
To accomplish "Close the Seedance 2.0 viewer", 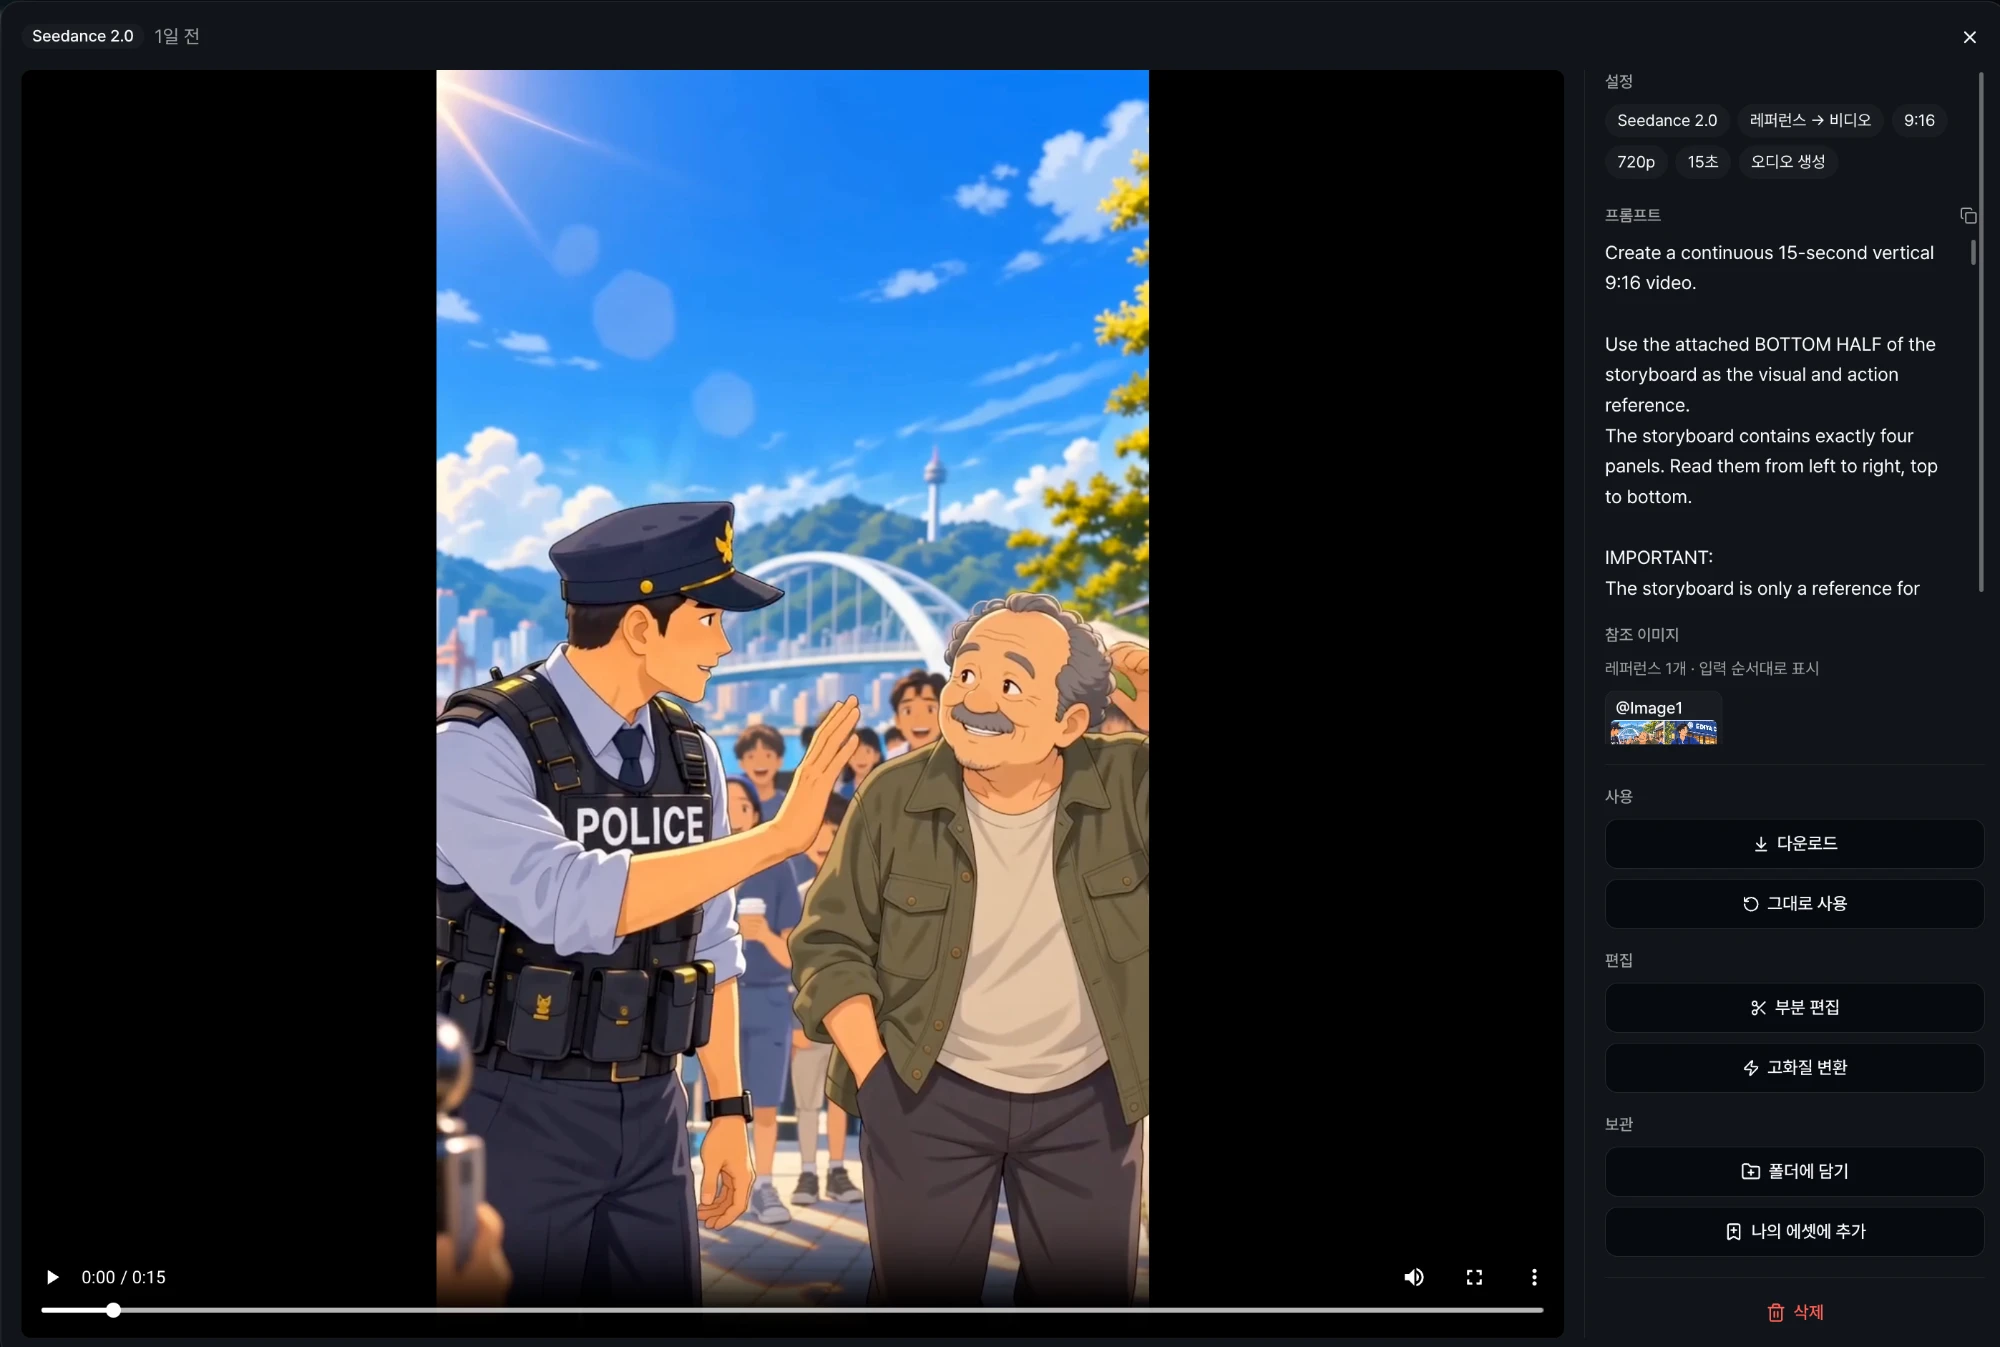I will (1969, 37).
